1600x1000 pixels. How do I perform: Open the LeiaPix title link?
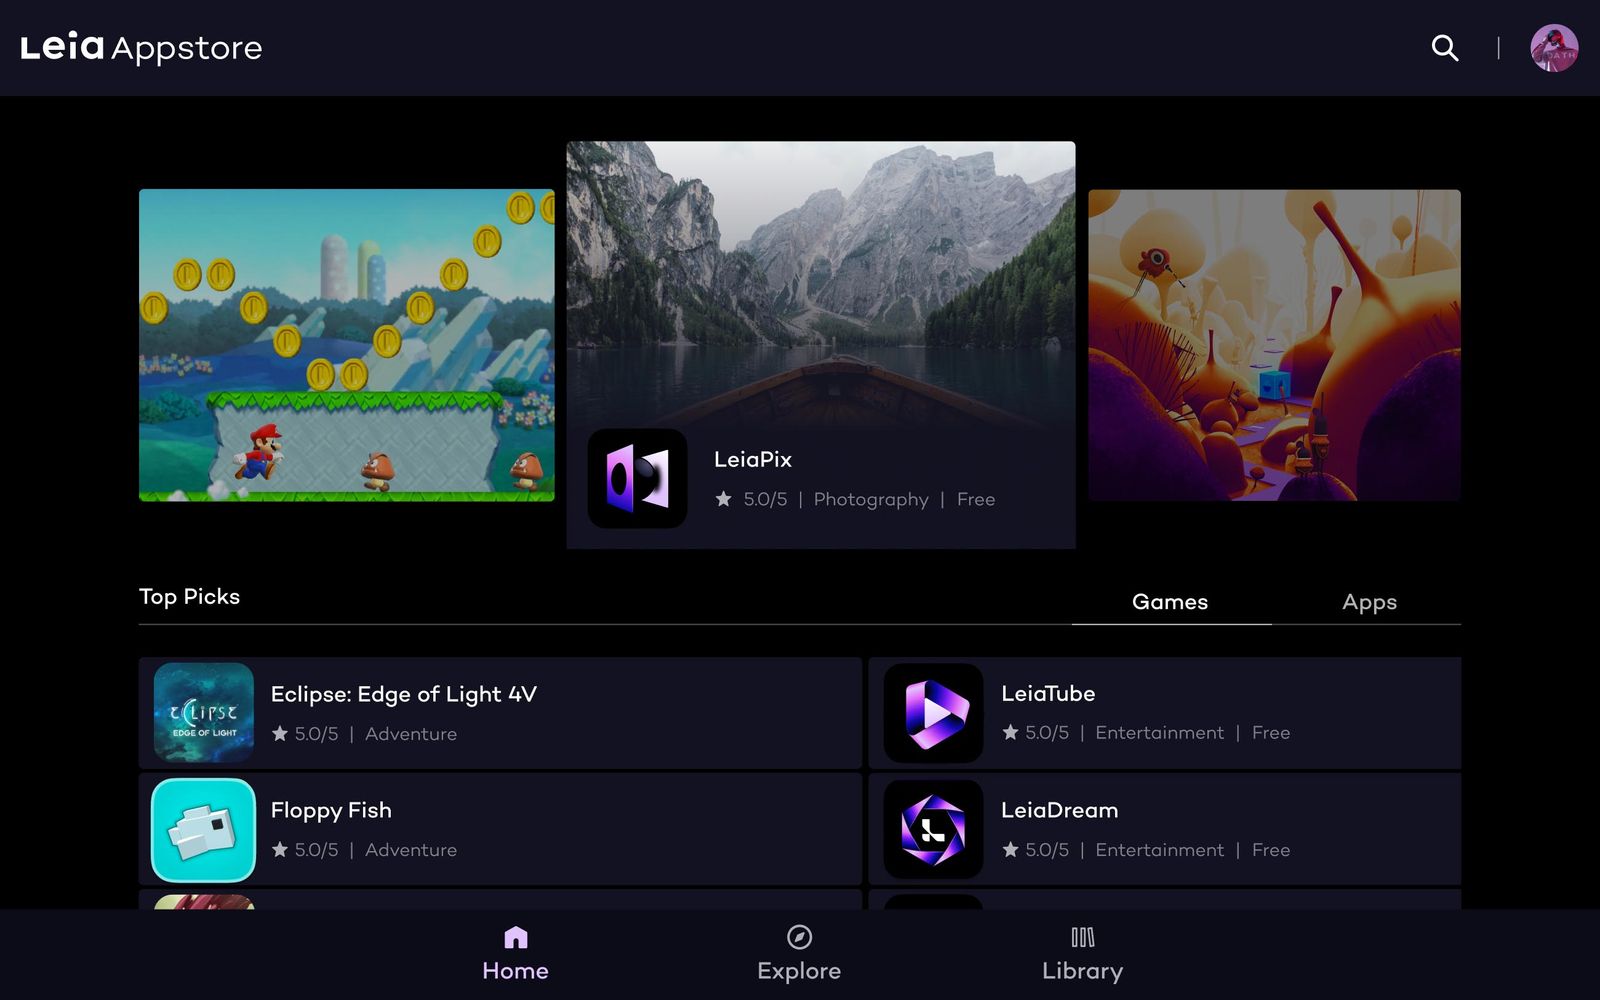(x=753, y=460)
